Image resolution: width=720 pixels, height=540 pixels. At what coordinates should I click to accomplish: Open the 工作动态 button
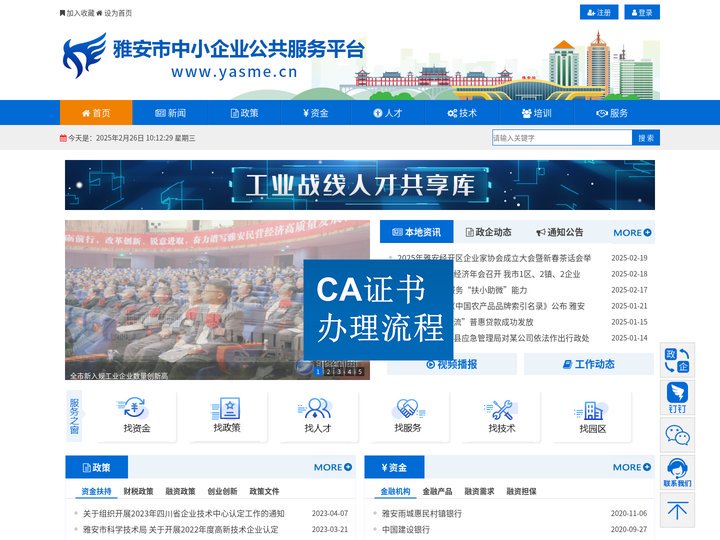(x=589, y=364)
